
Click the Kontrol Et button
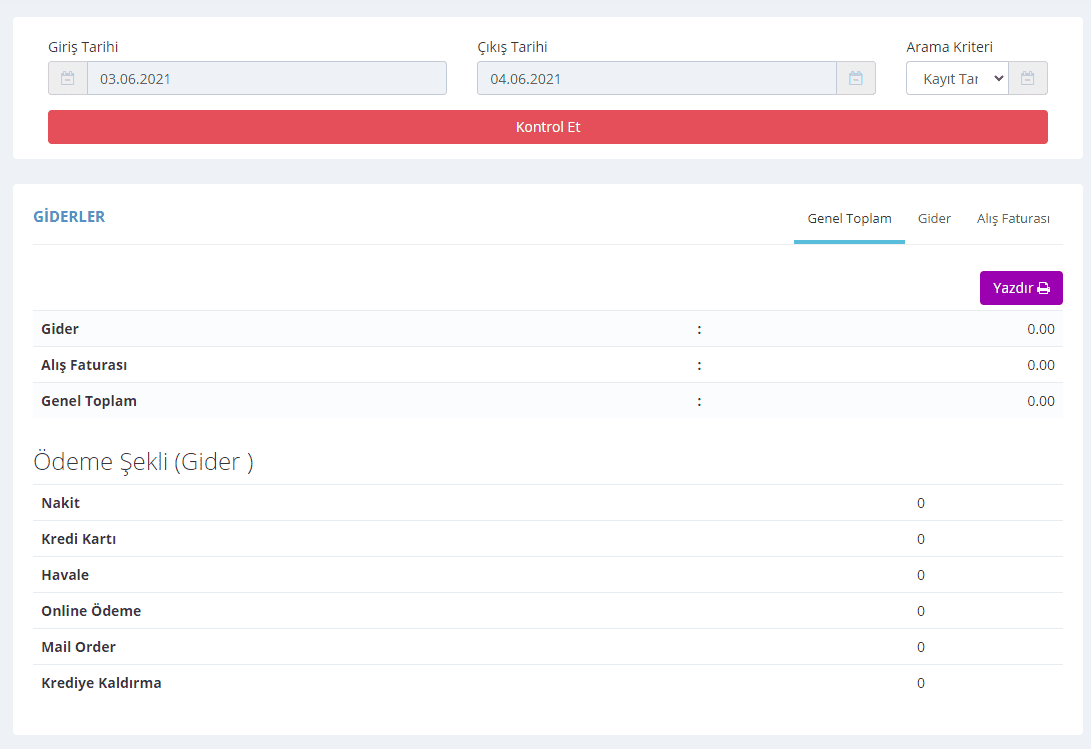pos(548,127)
